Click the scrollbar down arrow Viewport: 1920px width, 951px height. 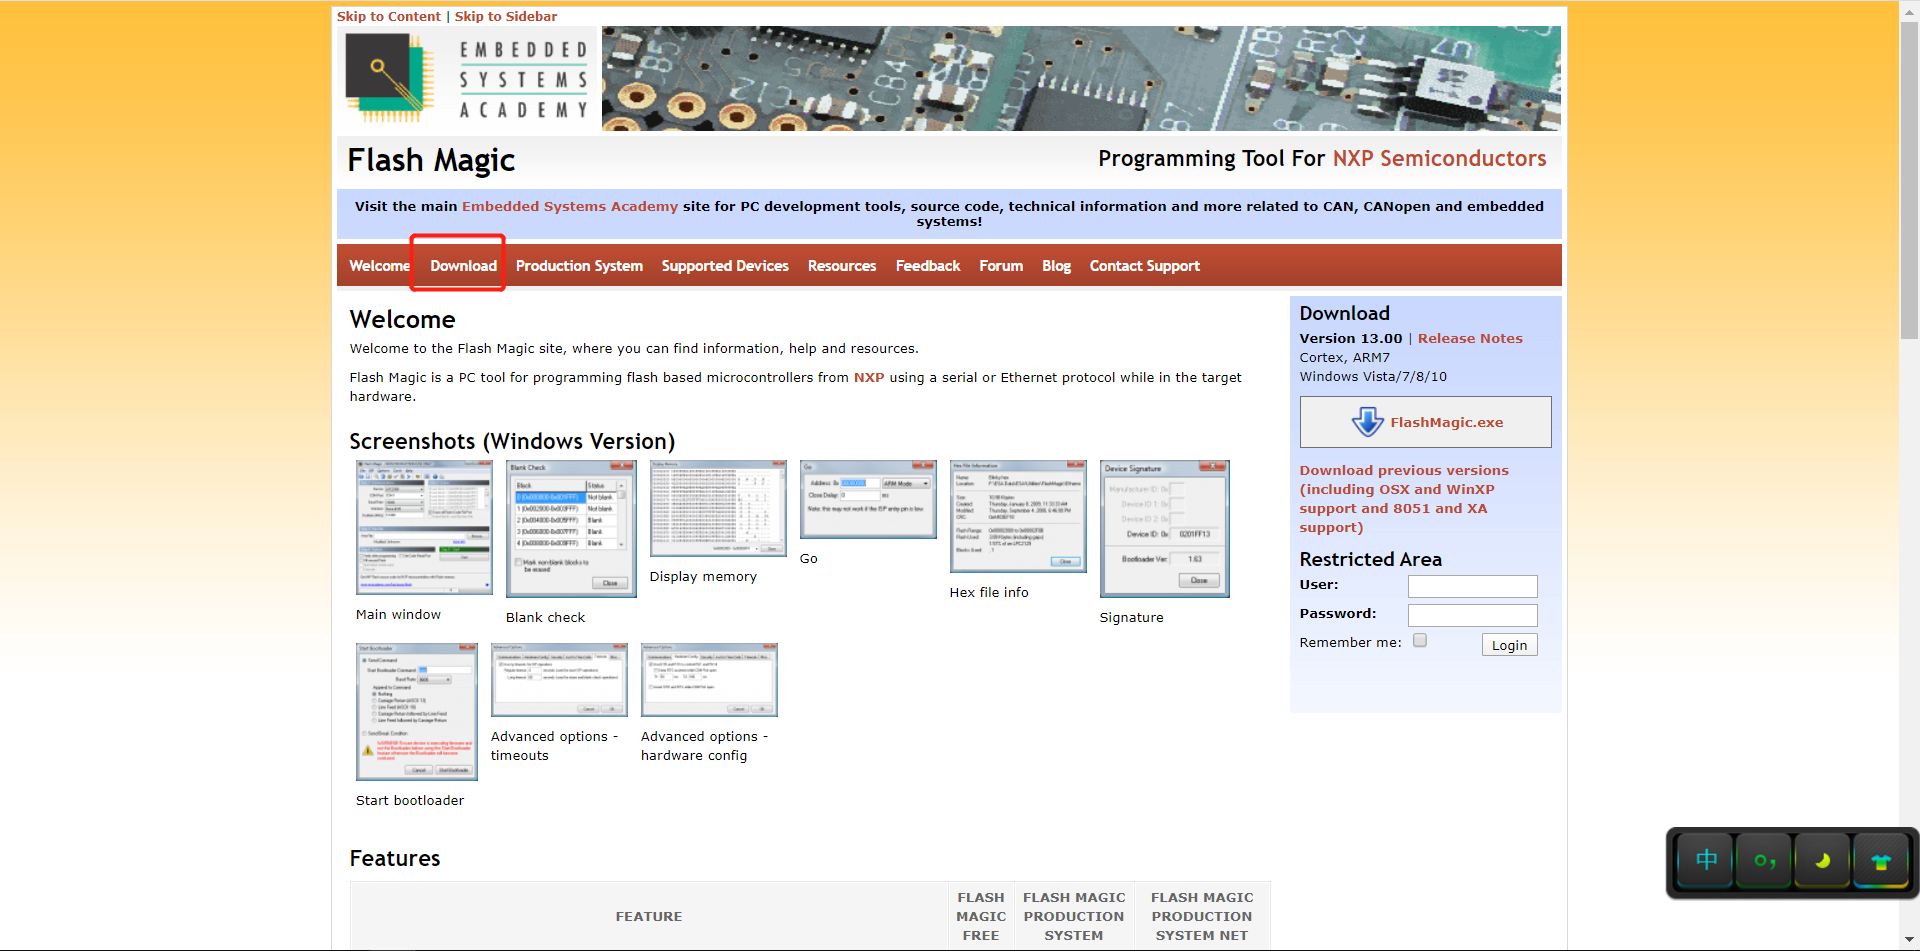coord(1909,941)
